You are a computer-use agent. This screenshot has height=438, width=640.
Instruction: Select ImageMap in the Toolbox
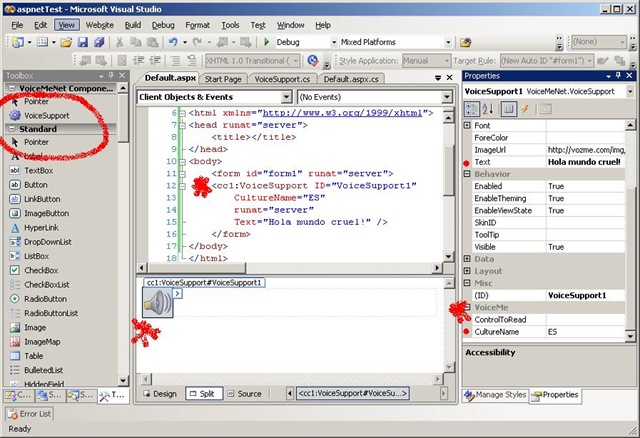point(42,342)
